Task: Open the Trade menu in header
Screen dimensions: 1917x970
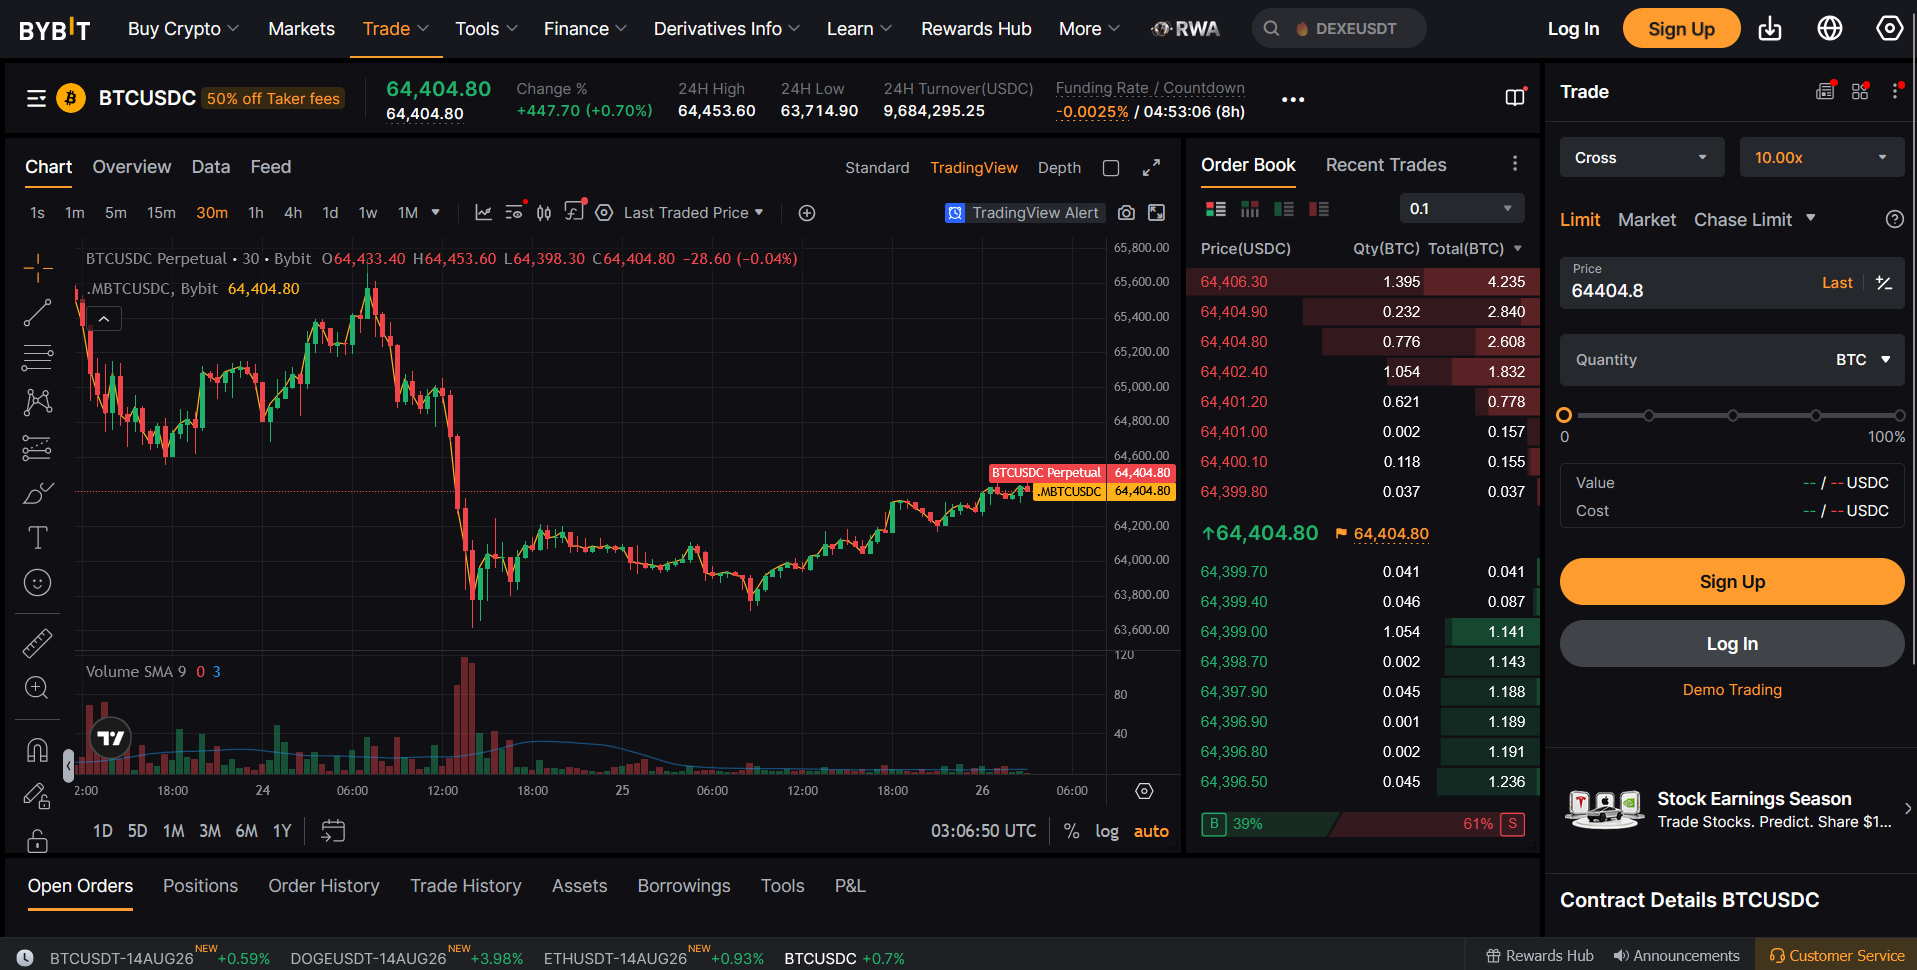Action: (395, 29)
